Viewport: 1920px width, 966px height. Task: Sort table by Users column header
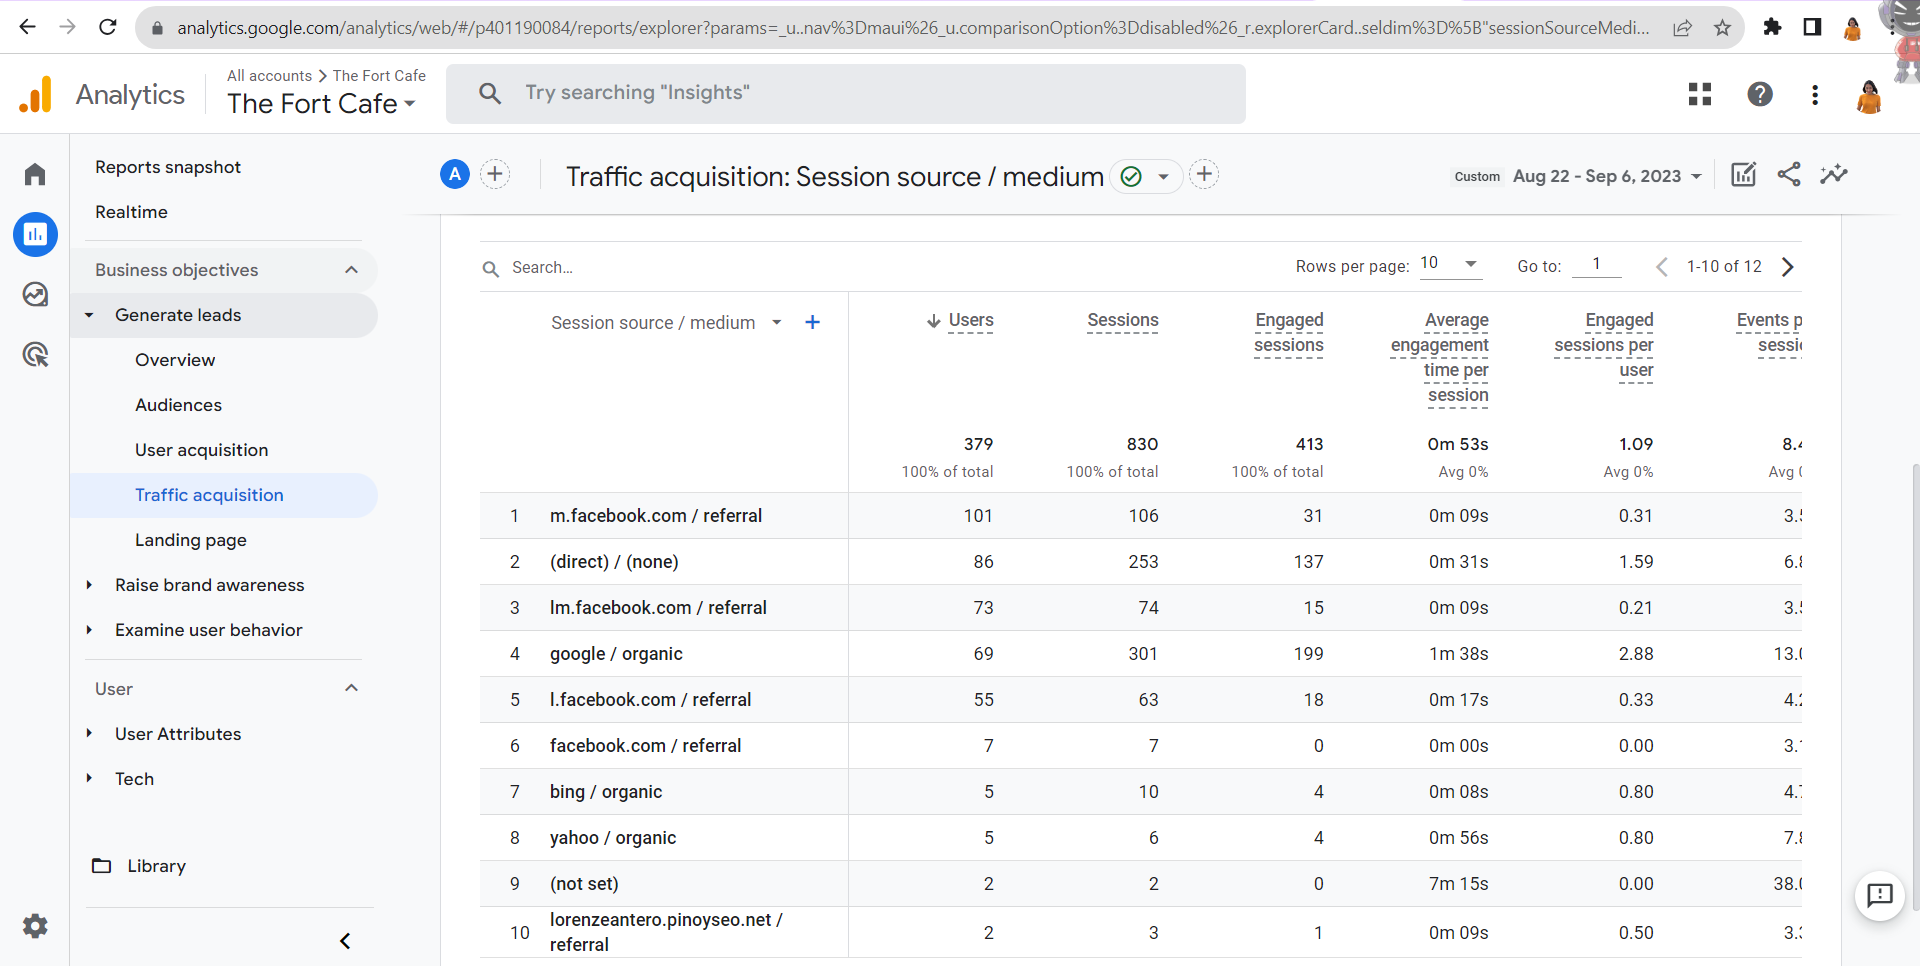[x=970, y=320]
